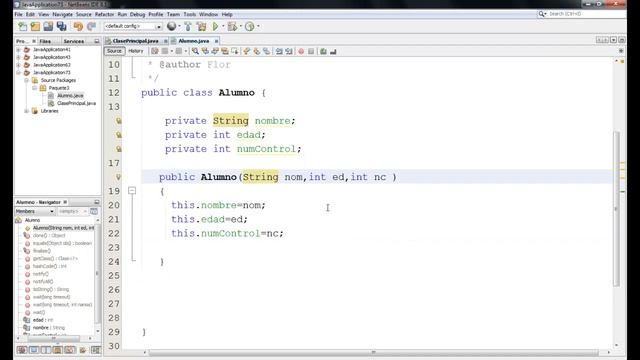Open the File menu
Screen dimensions: 640x360
tap(19, 14)
